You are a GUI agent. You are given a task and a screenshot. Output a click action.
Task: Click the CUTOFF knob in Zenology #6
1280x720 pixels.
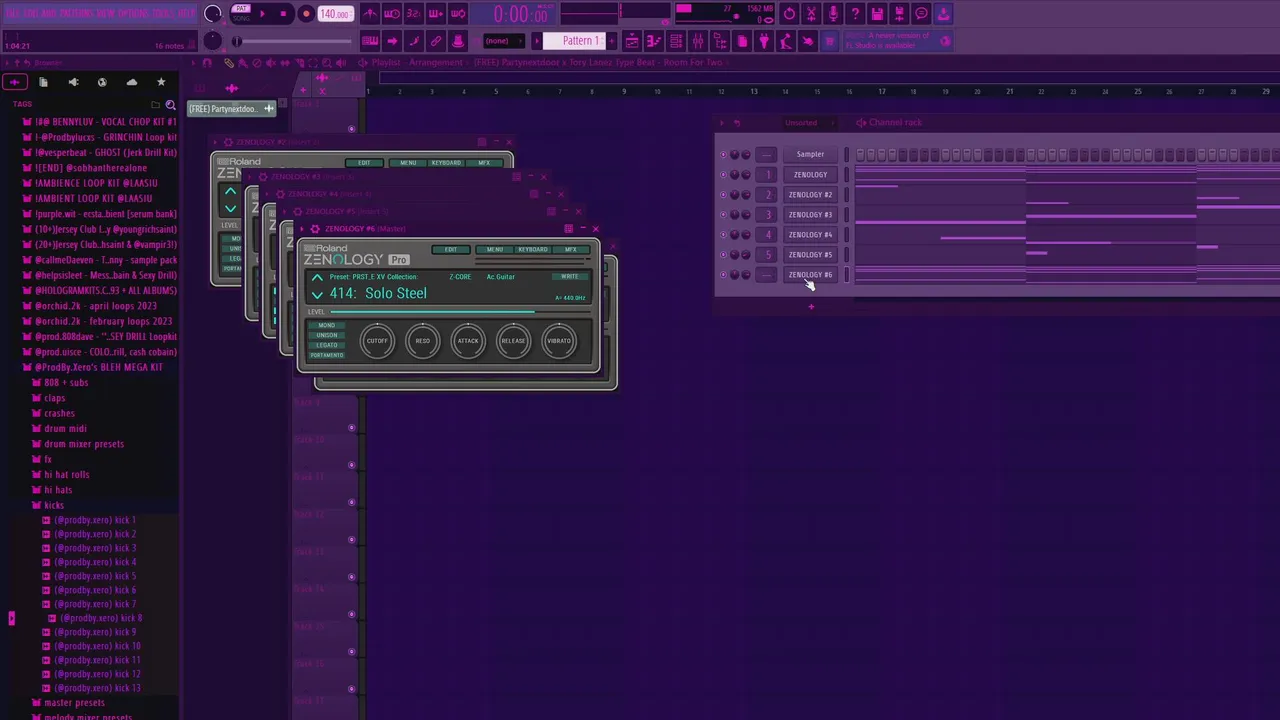[x=377, y=341]
